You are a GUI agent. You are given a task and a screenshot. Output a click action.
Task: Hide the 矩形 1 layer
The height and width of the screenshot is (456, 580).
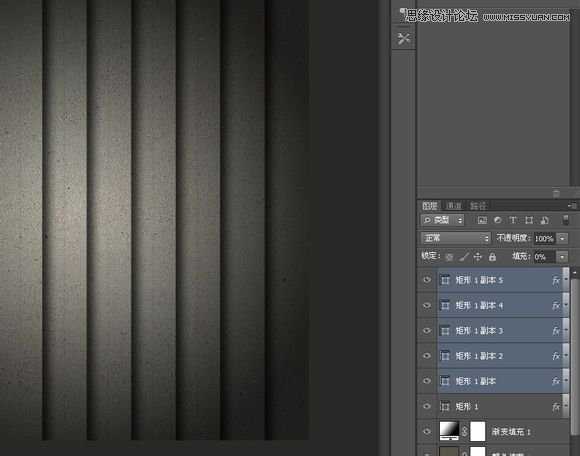pos(427,406)
